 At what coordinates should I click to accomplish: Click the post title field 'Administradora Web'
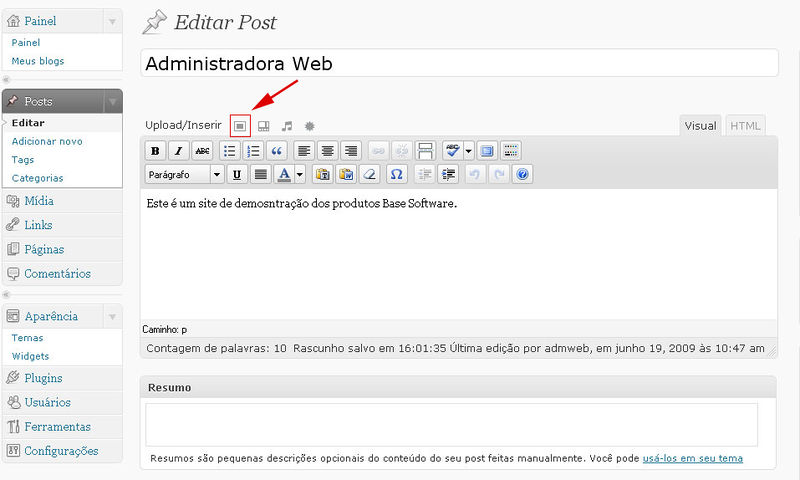click(459, 63)
